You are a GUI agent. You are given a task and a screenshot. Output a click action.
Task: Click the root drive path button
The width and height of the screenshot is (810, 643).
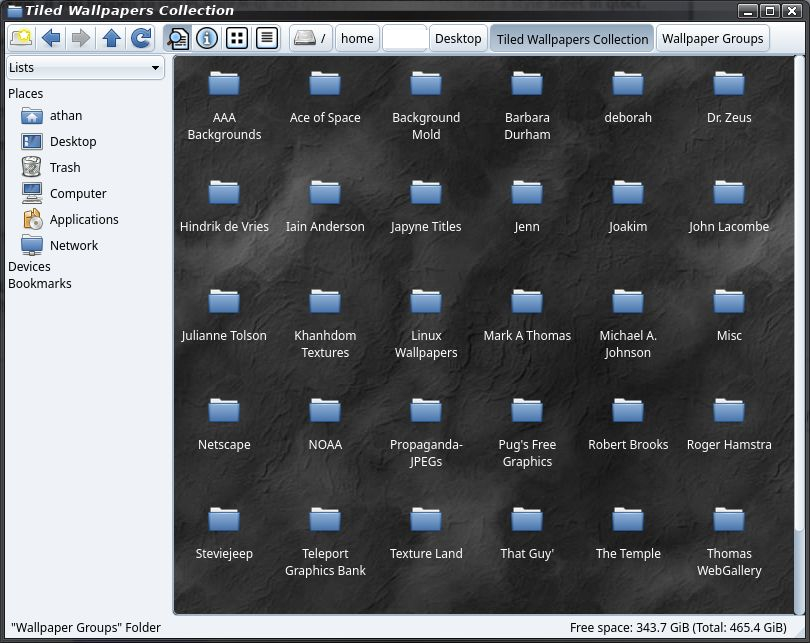coord(310,38)
